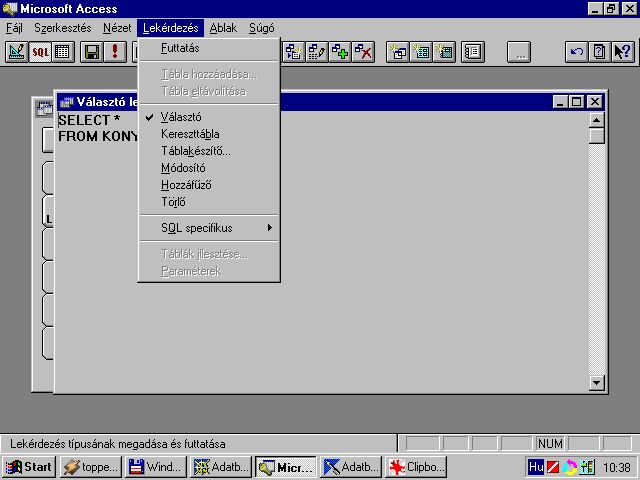Show the Database window icon

pyautogui.click(x=473, y=52)
